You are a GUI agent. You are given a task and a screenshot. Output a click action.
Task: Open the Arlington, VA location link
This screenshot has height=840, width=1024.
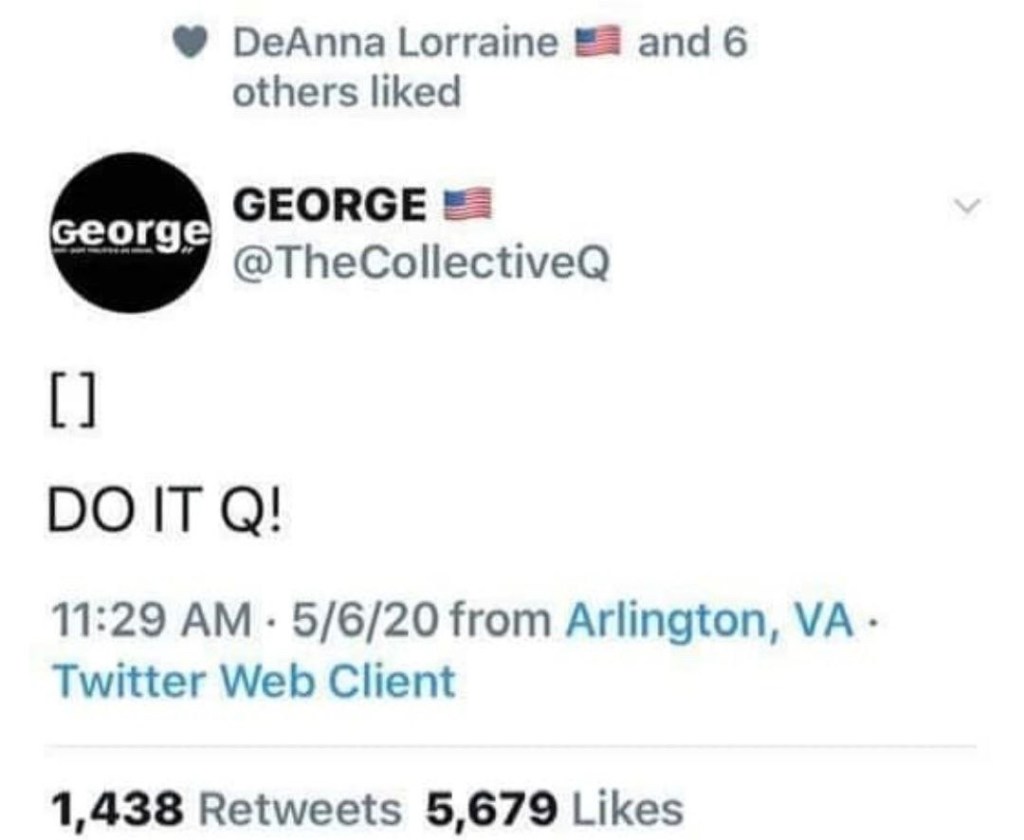pyautogui.click(x=709, y=621)
